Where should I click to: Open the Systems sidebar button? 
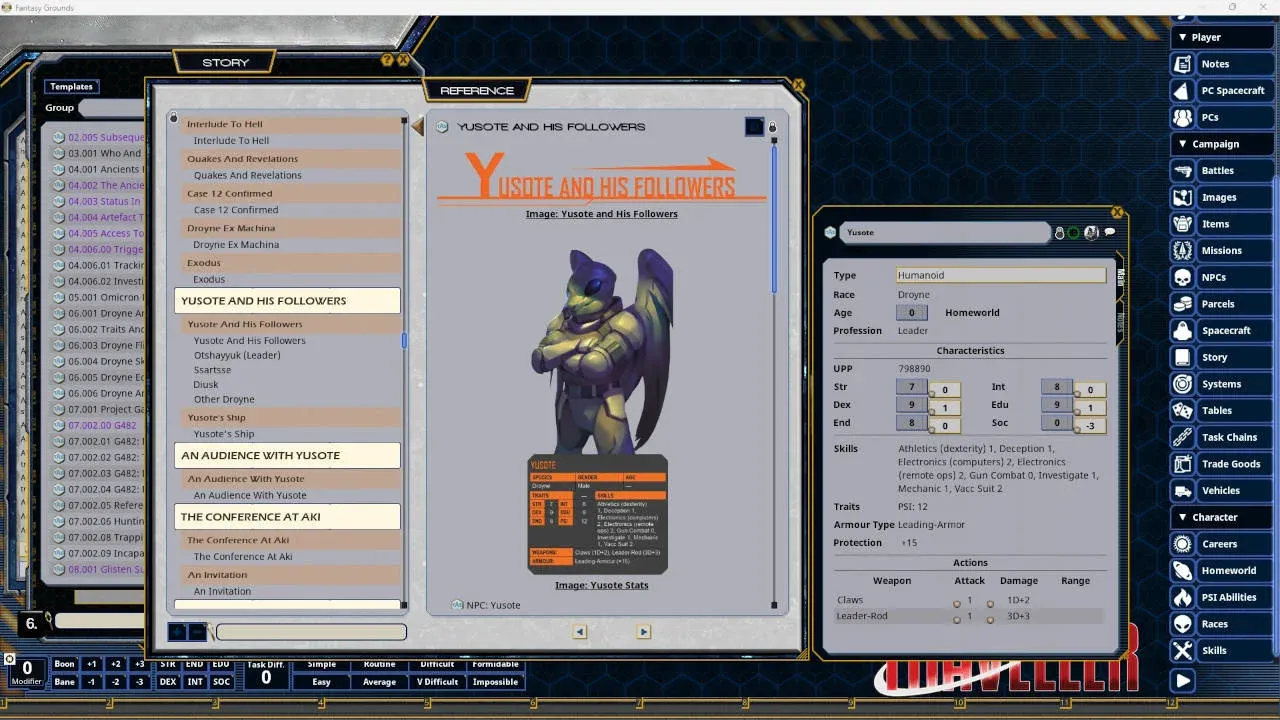(1222, 384)
